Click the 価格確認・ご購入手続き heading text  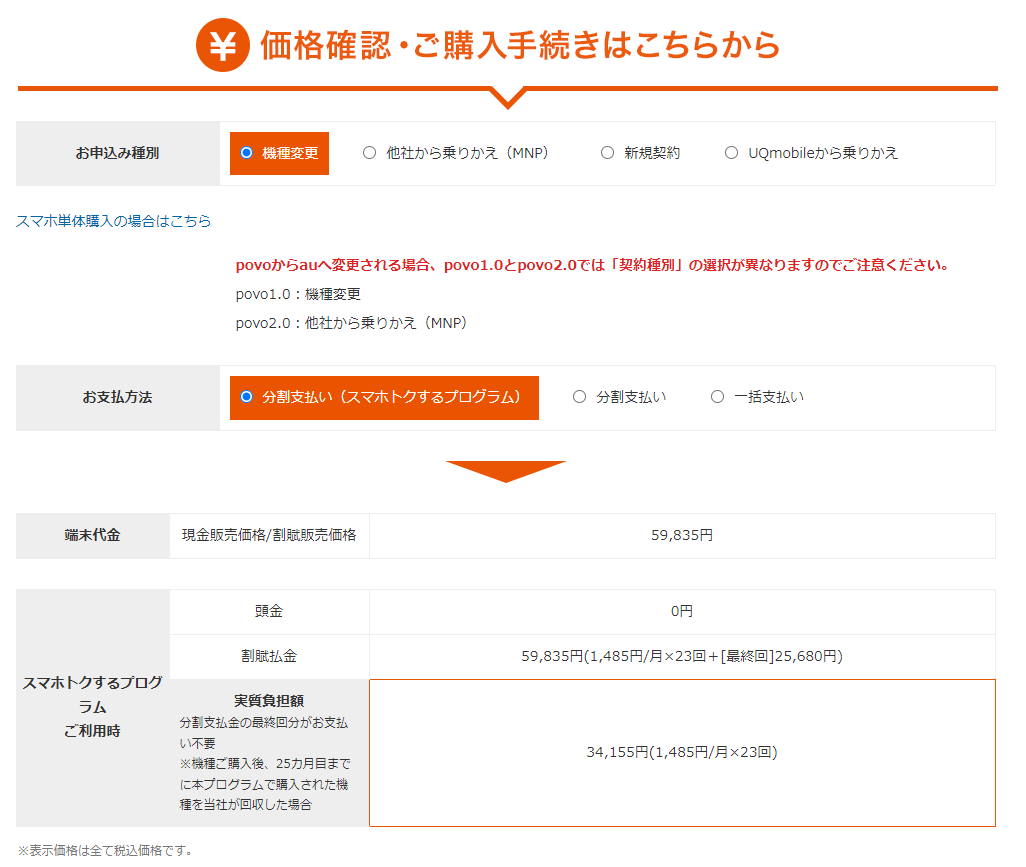(520, 46)
